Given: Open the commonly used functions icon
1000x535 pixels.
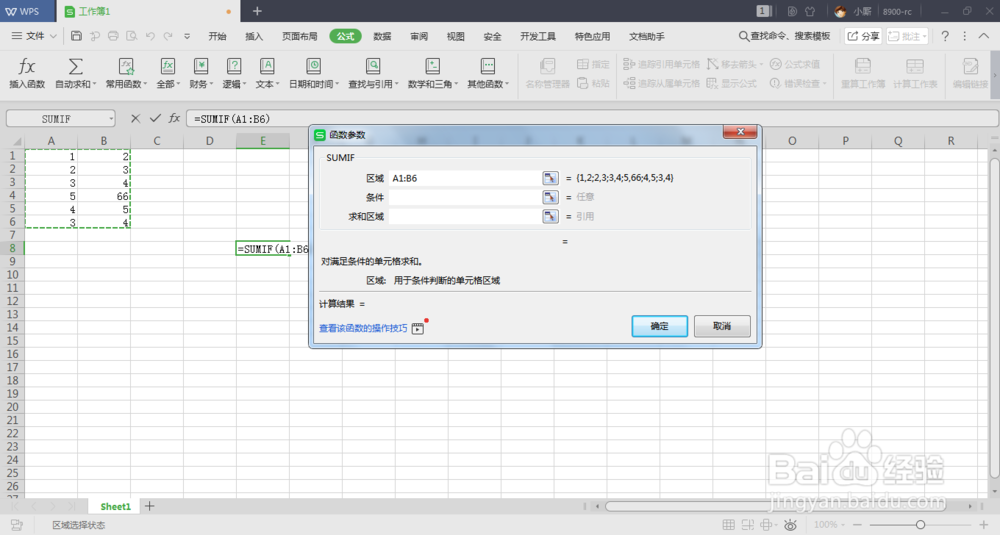Looking at the screenshot, I should tap(126, 66).
